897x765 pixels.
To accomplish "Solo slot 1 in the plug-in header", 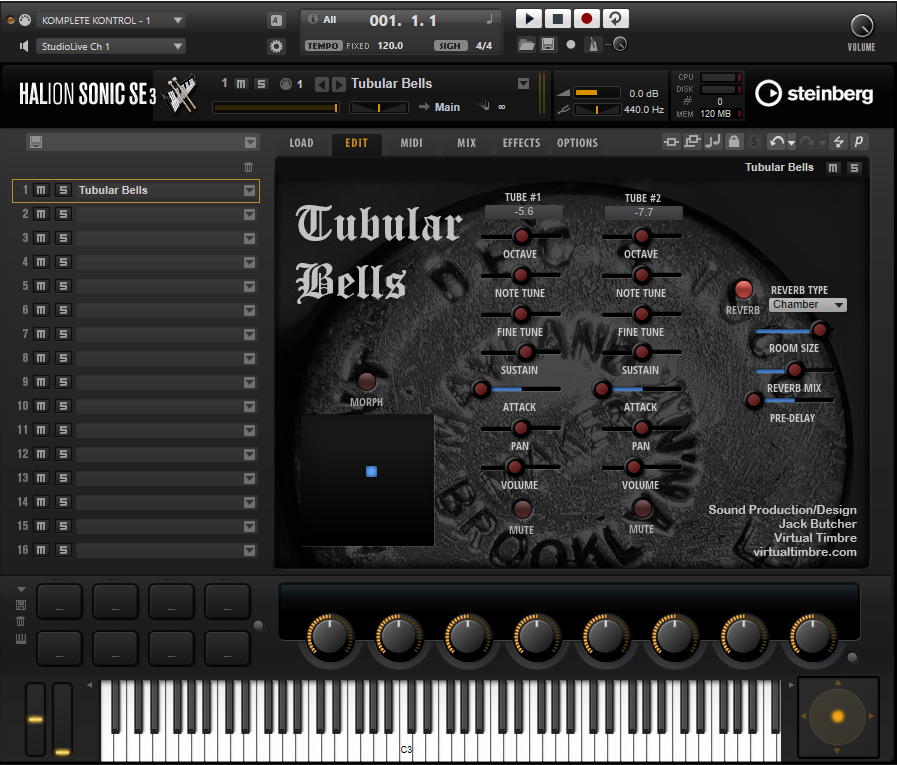I will tap(261, 84).
